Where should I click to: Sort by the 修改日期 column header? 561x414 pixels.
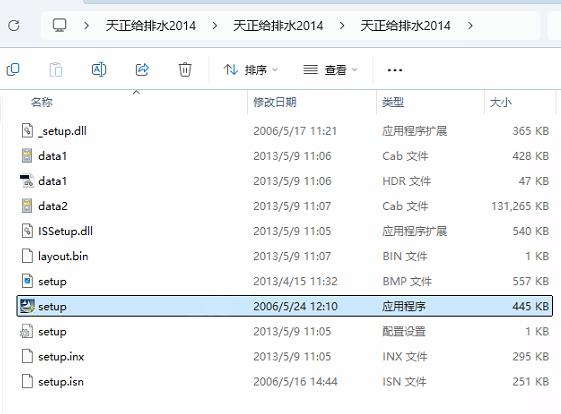click(275, 102)
